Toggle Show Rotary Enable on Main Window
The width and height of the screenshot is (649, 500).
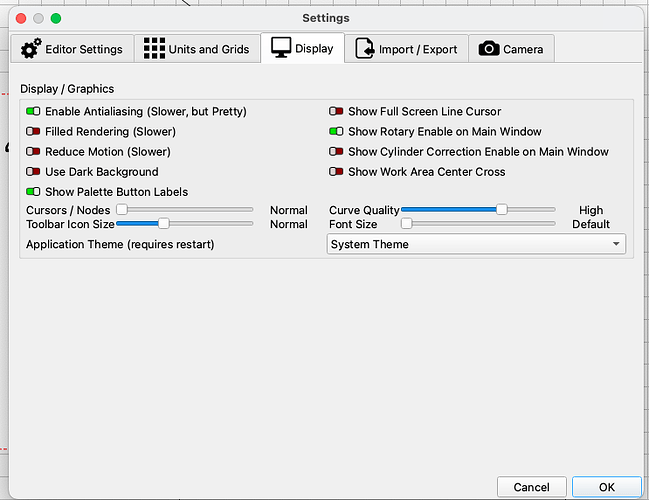point(337,132)
